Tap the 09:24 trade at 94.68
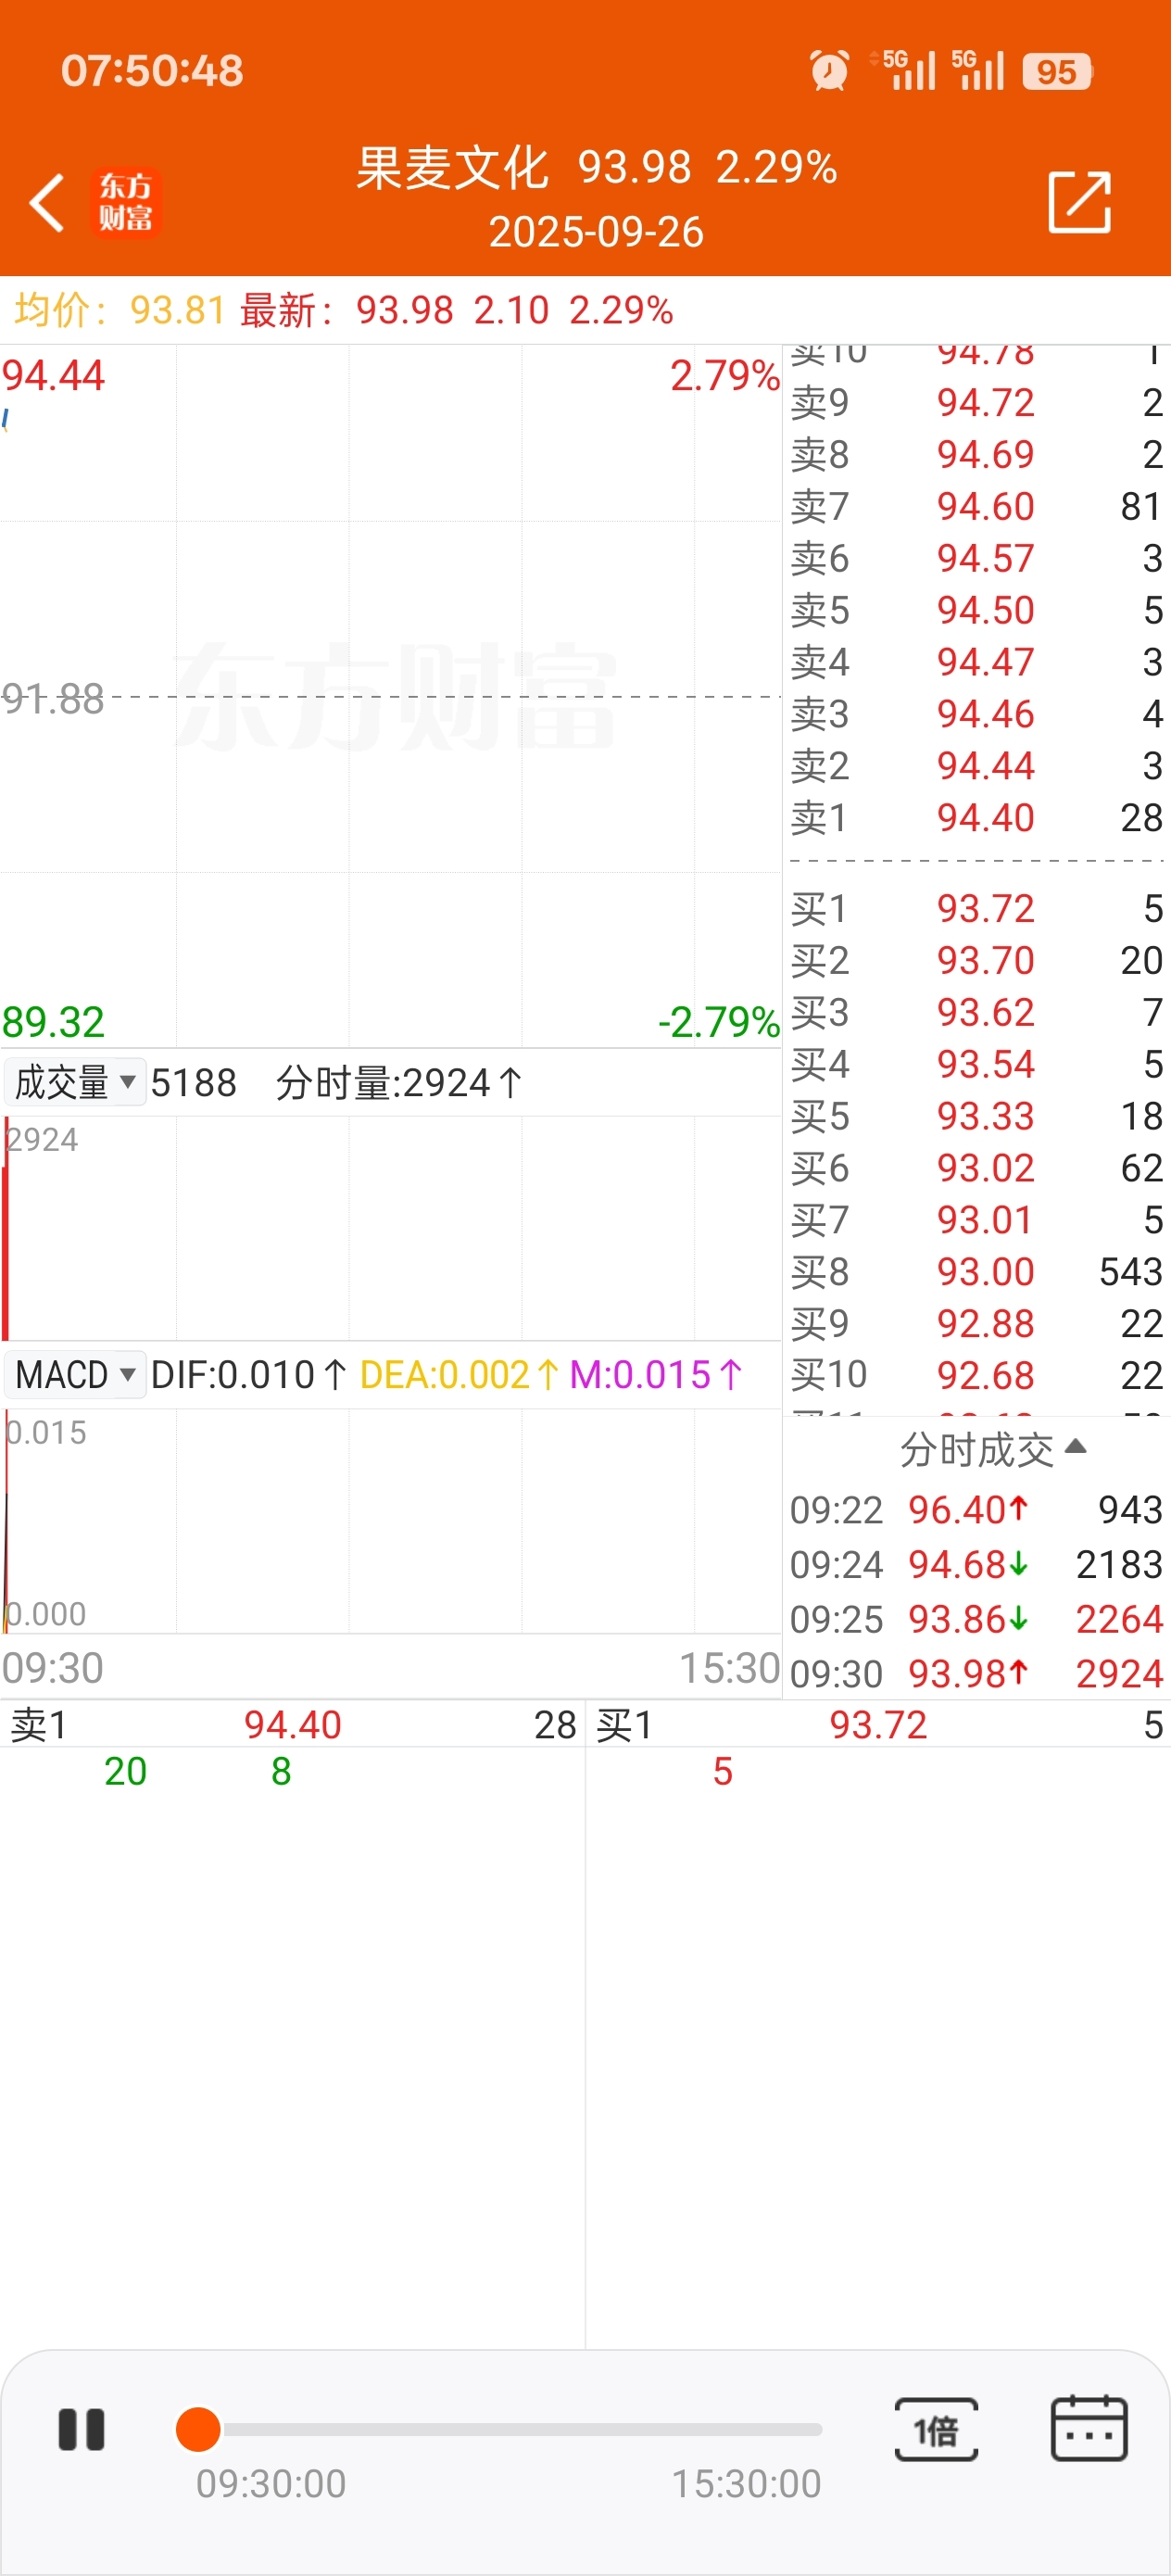 point(976,1564)
